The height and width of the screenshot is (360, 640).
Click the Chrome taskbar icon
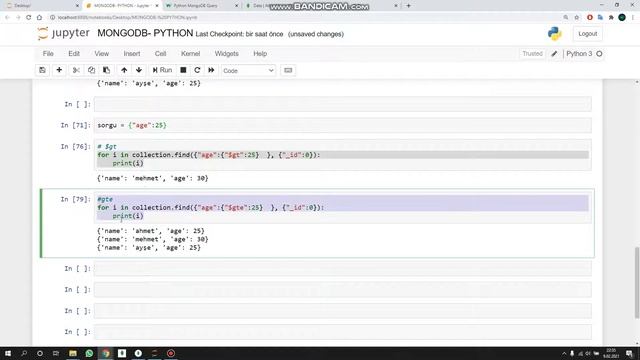pos(106,353)
